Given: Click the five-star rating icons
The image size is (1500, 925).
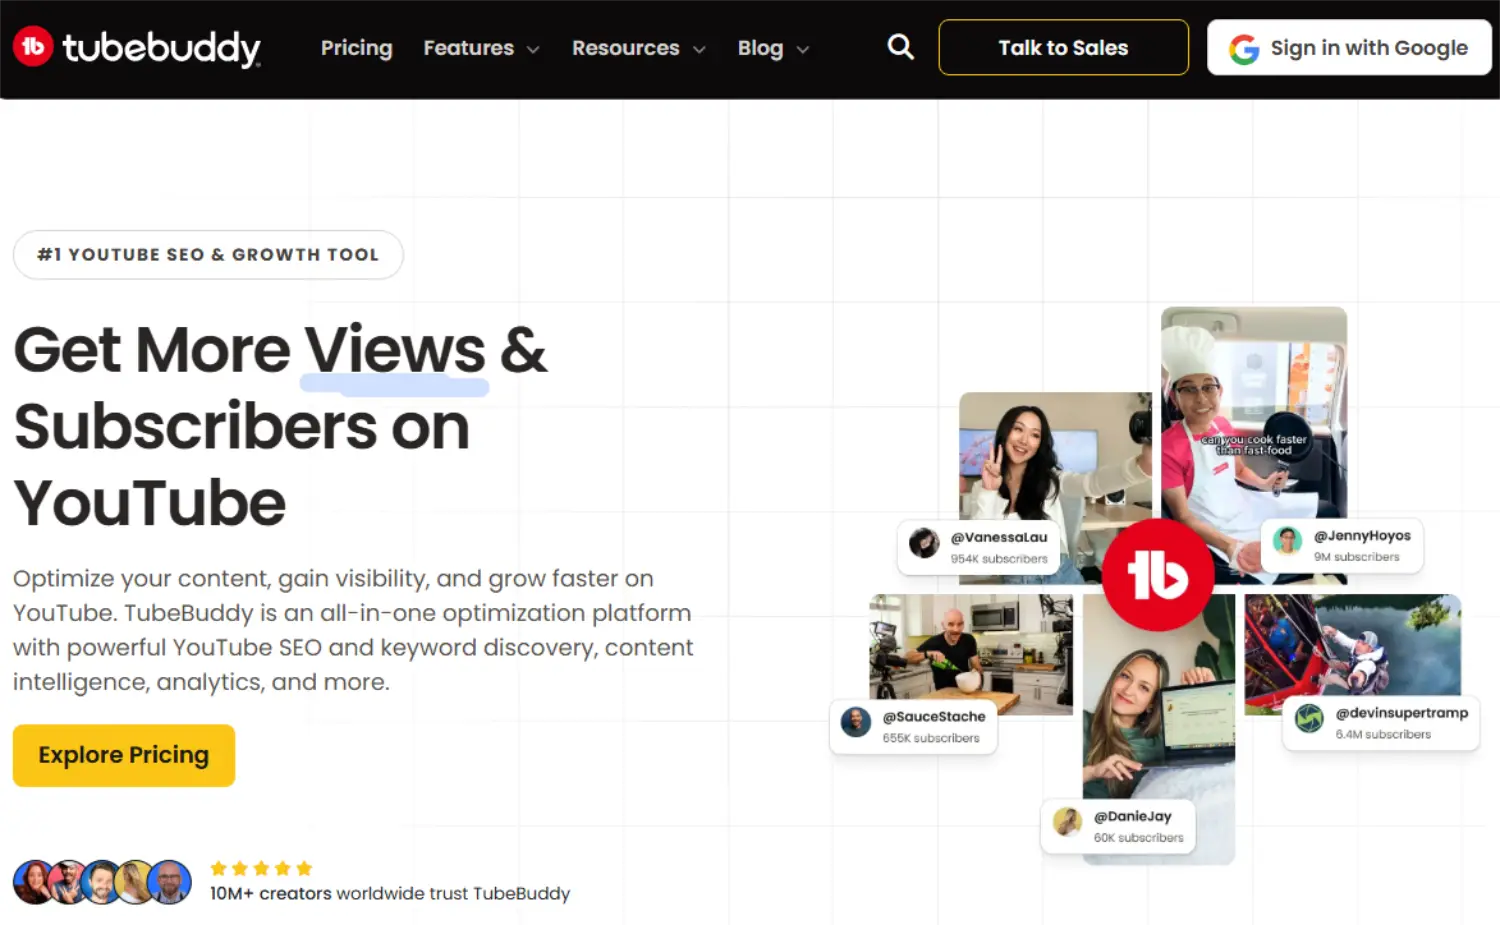Looking at the screenshot, I should click(262, 868).
